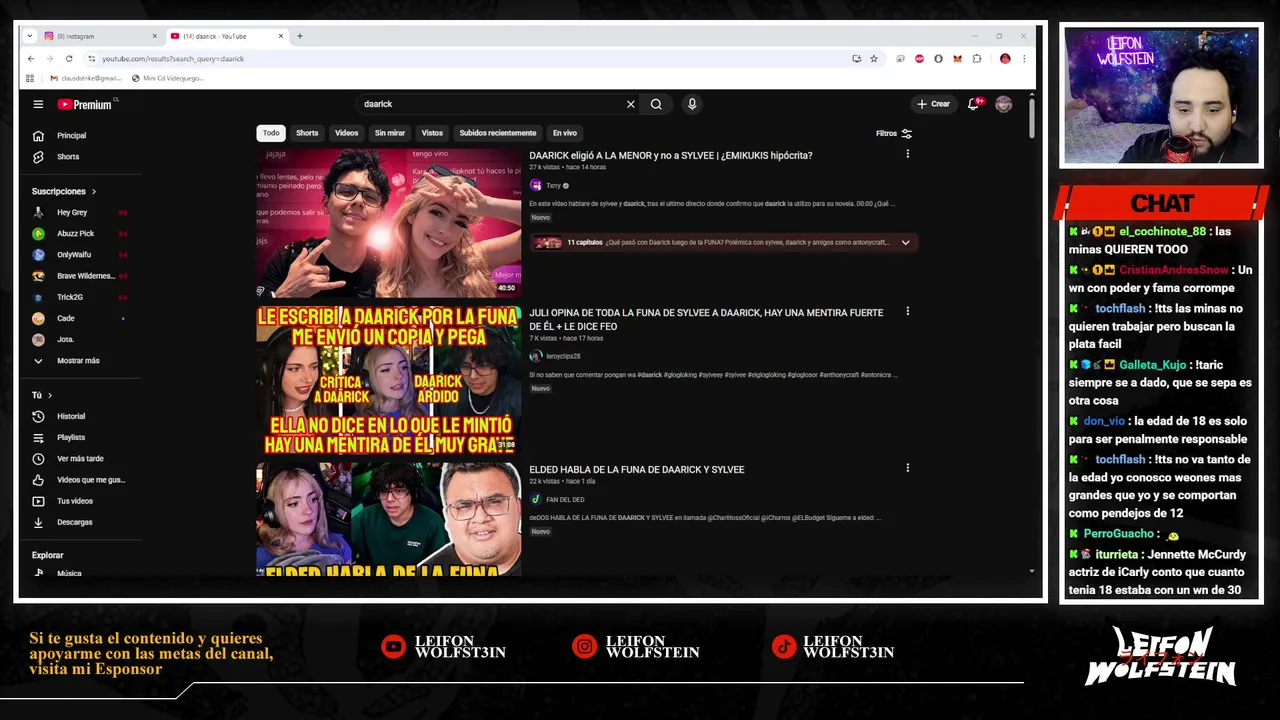The height and width of the screenshot is (720, 1280).
Task: Open options menu for the JULI OPINA video
Action: pyautogui.click(x=907, y=311)
